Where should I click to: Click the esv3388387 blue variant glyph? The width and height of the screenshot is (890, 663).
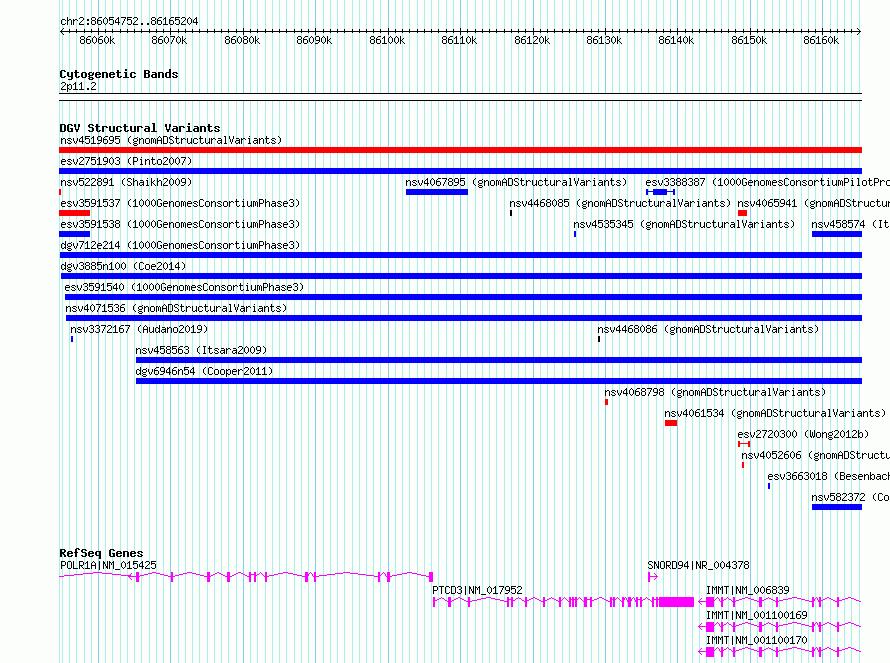[x=660, y=192]
